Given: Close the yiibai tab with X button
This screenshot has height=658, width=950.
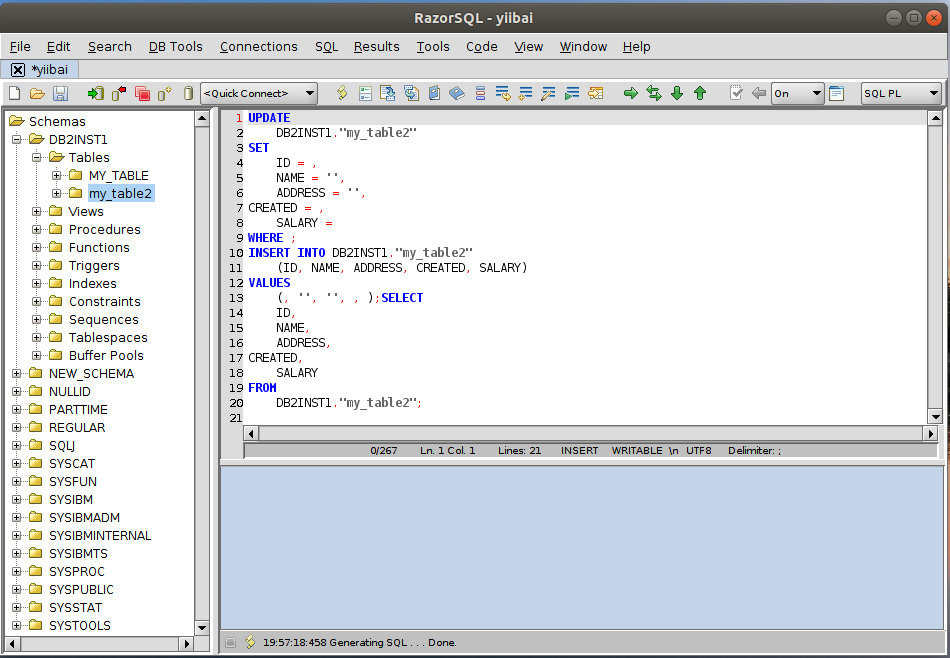Looking at the screenshot, I should (18, 69).
